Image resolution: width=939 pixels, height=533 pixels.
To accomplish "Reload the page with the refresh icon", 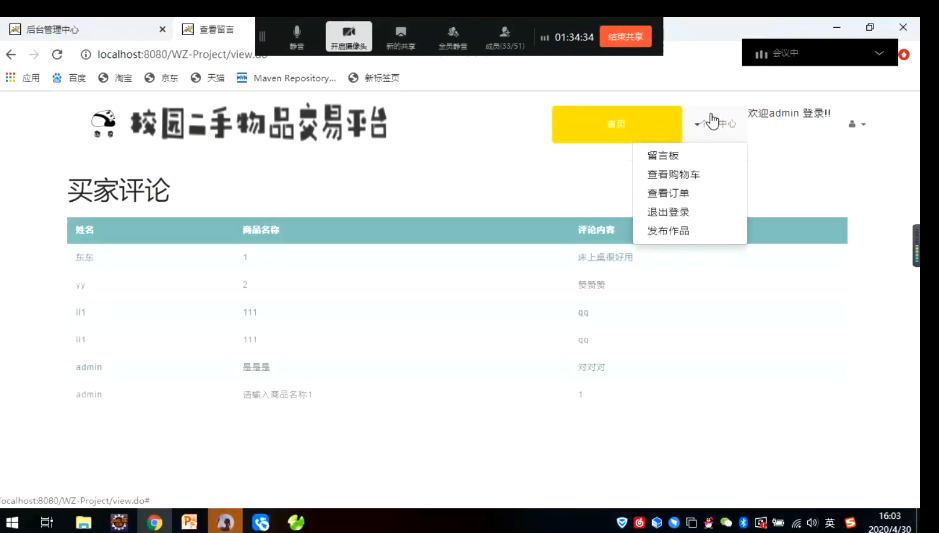I will 57,54.
